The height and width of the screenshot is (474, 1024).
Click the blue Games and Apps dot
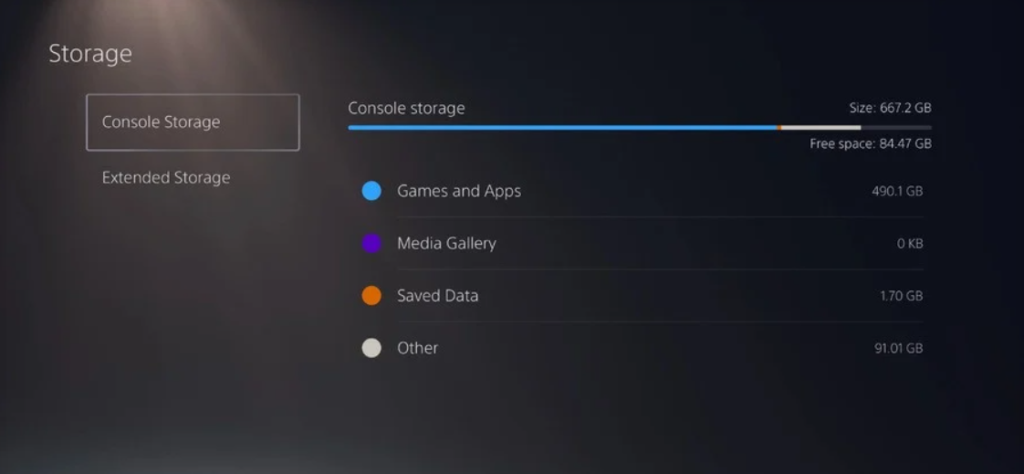point(372,191)
